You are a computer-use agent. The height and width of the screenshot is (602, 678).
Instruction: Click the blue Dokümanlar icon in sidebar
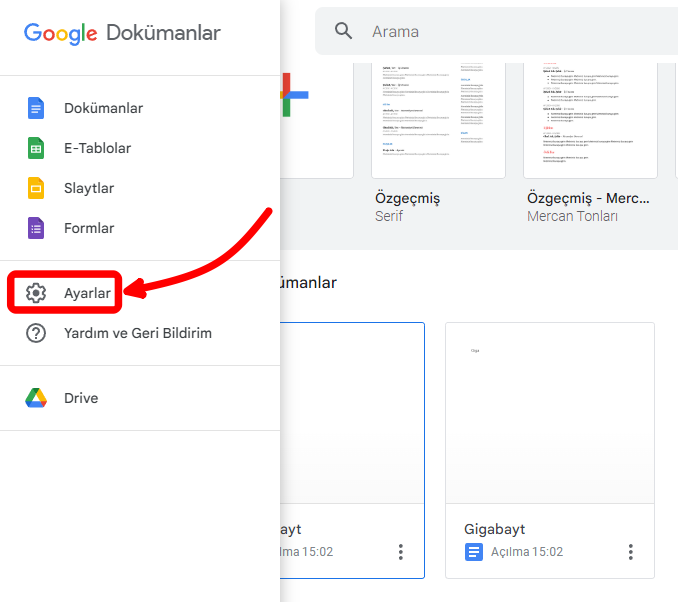pyautogui.click(x=36, y=108)
